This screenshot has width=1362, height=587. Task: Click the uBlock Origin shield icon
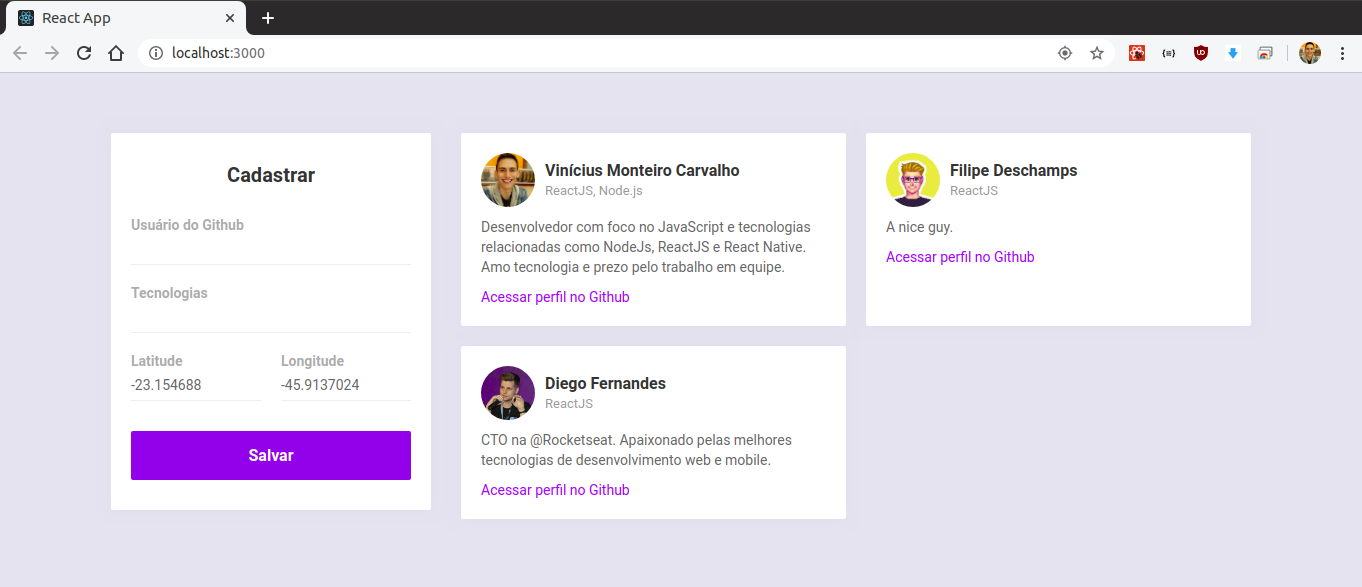click(x=1200, y=52)
